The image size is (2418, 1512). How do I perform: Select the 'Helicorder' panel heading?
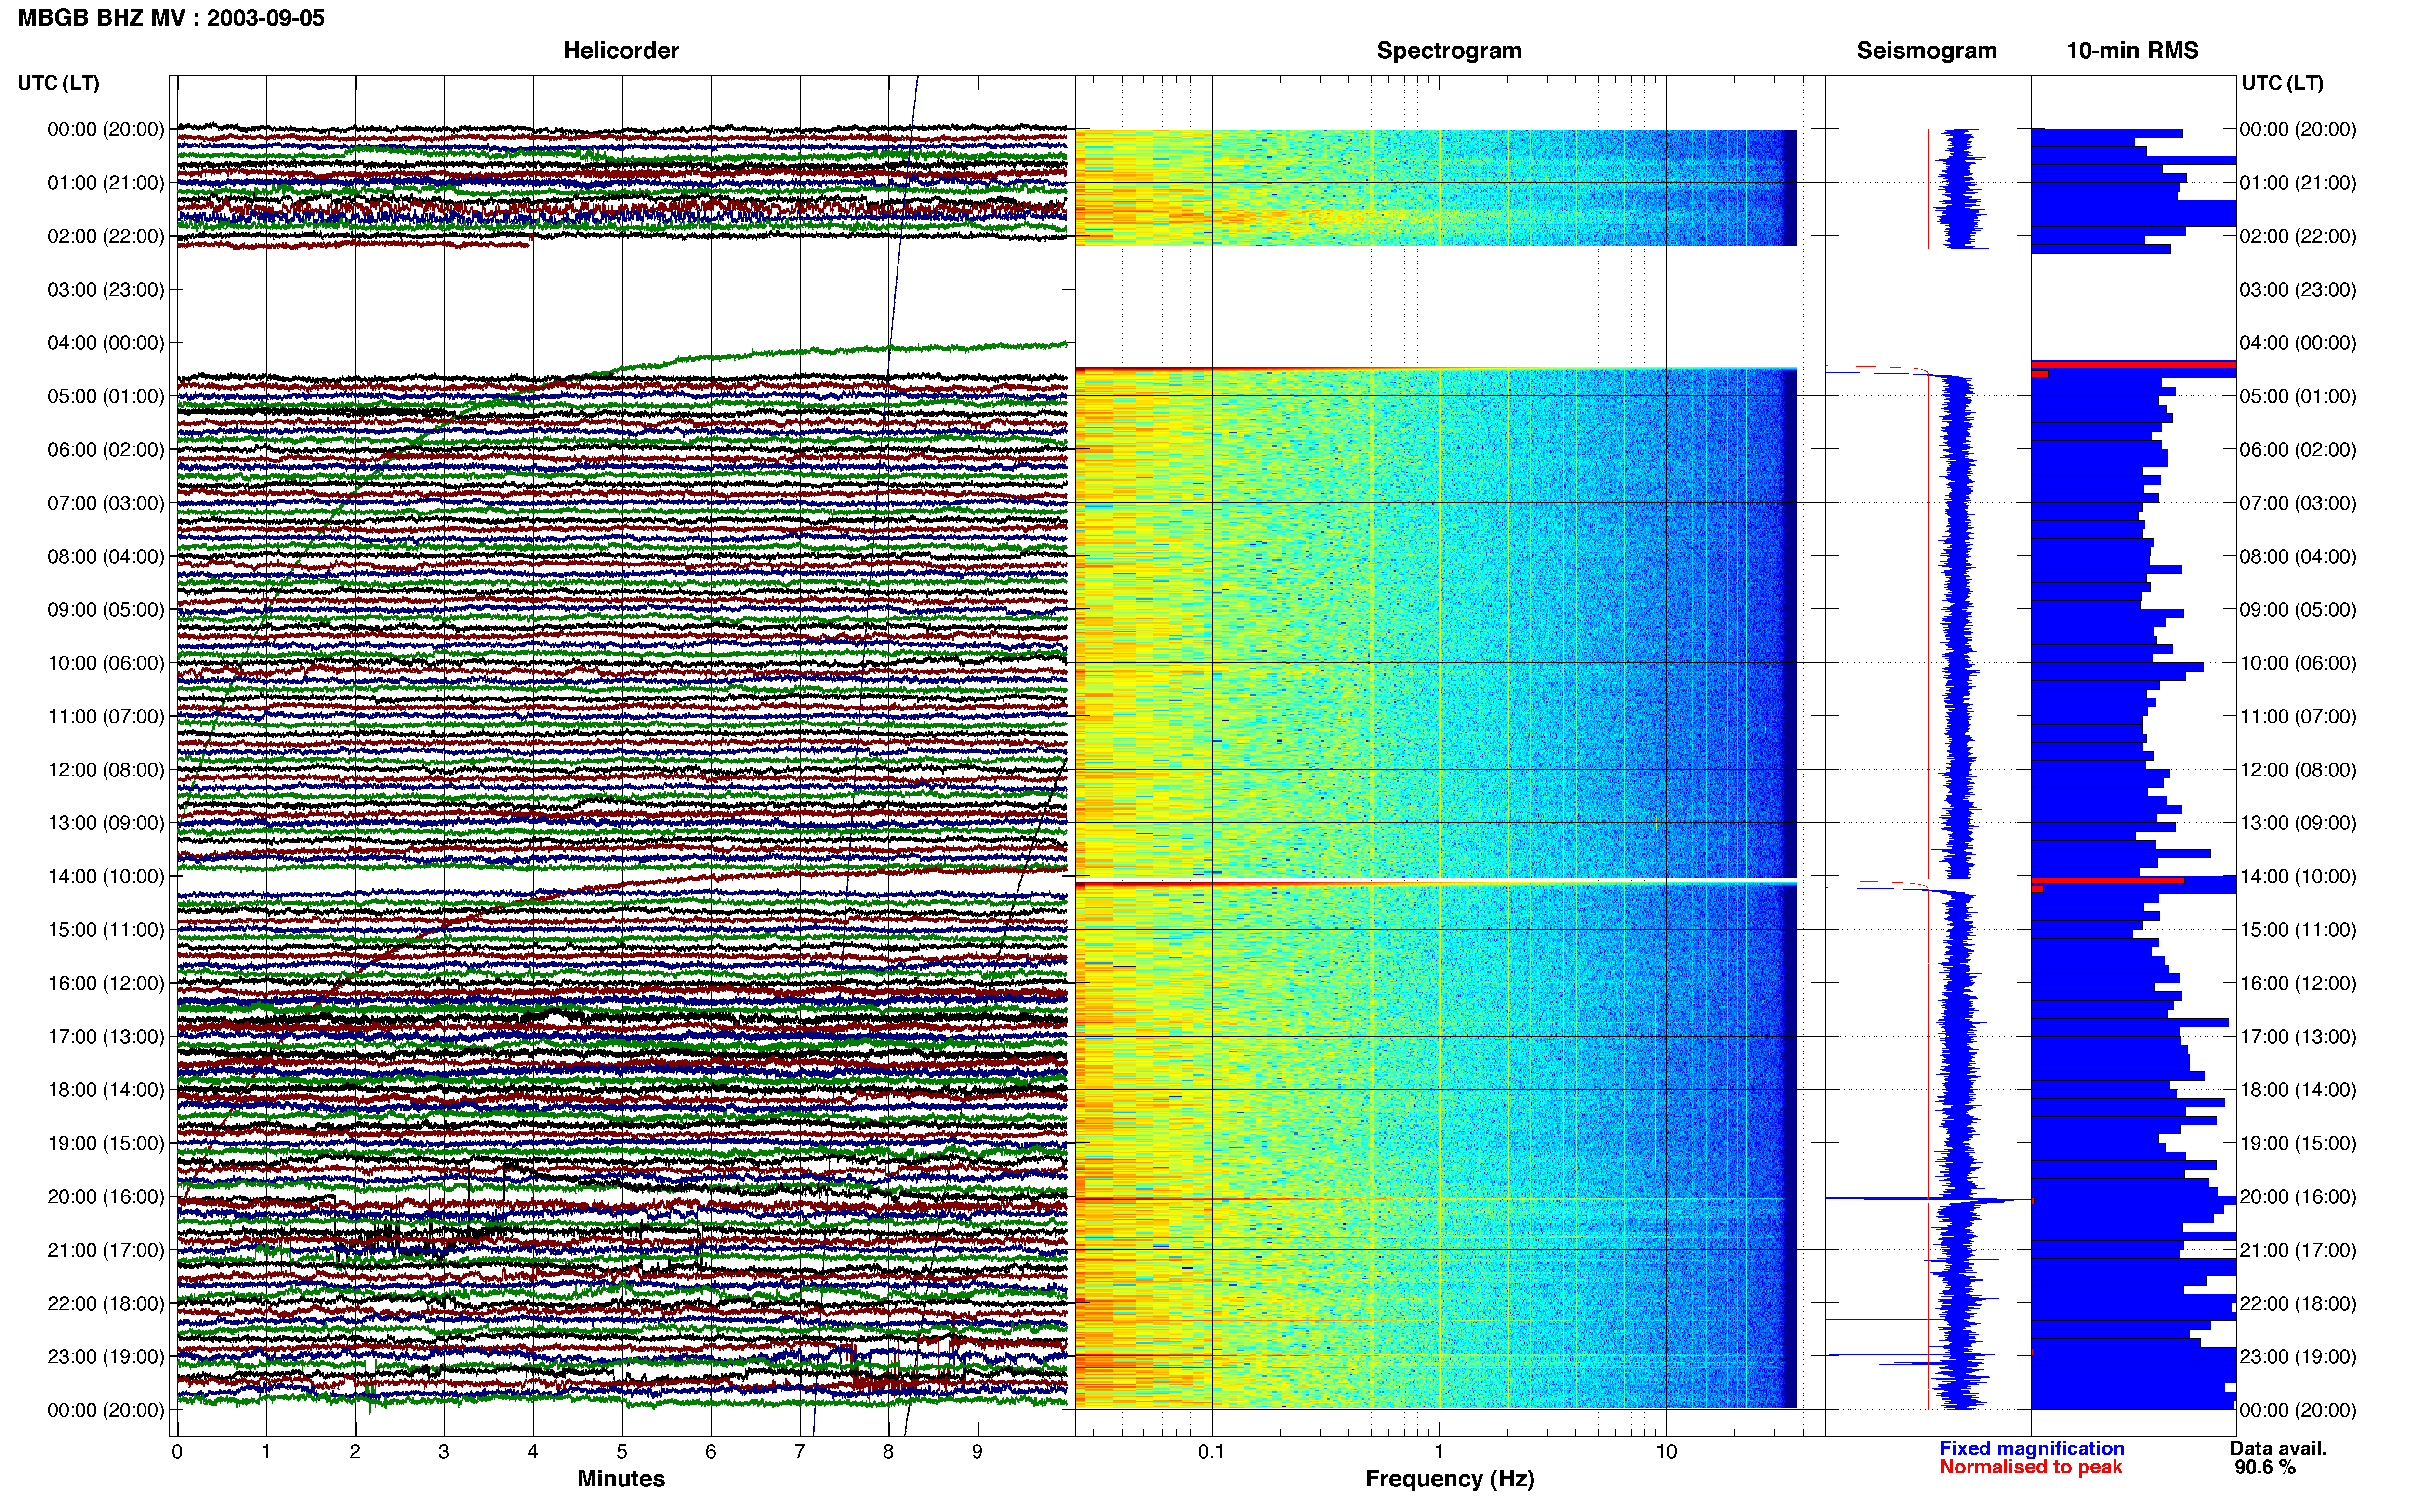tap(621, 50)
